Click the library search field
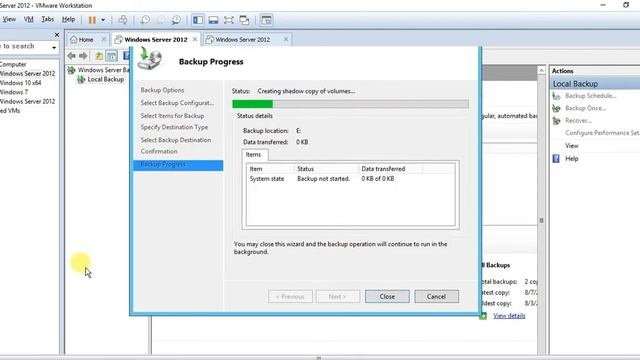 pos(24,47)
